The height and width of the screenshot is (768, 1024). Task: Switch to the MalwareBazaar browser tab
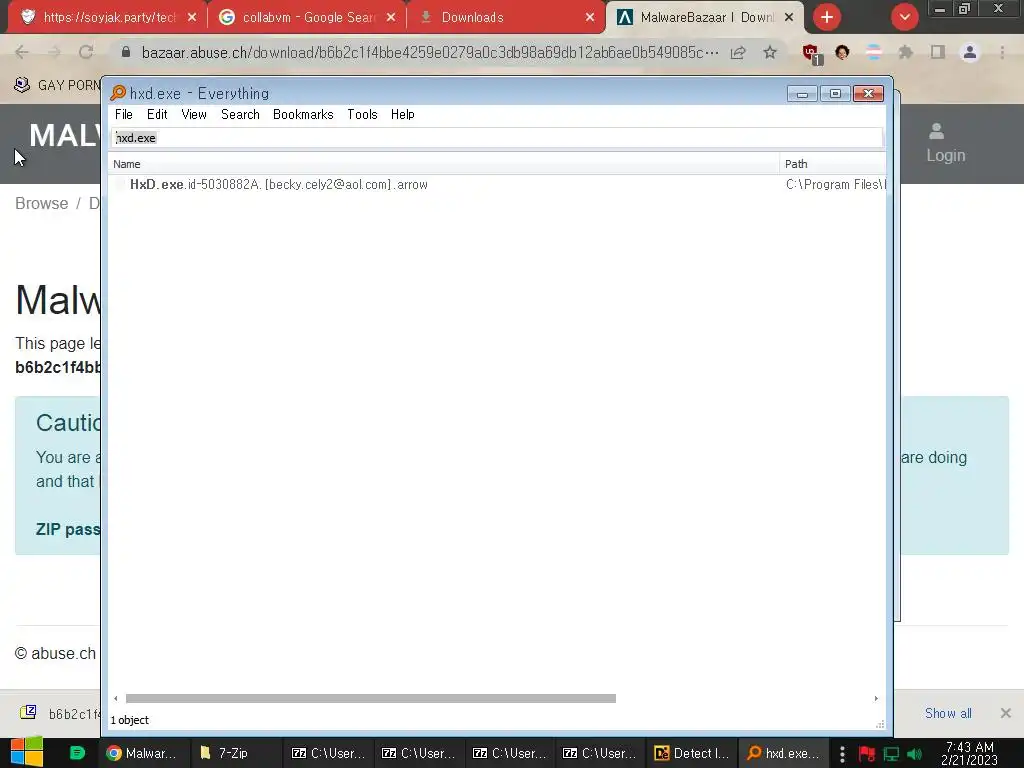(x=705, y=17)
